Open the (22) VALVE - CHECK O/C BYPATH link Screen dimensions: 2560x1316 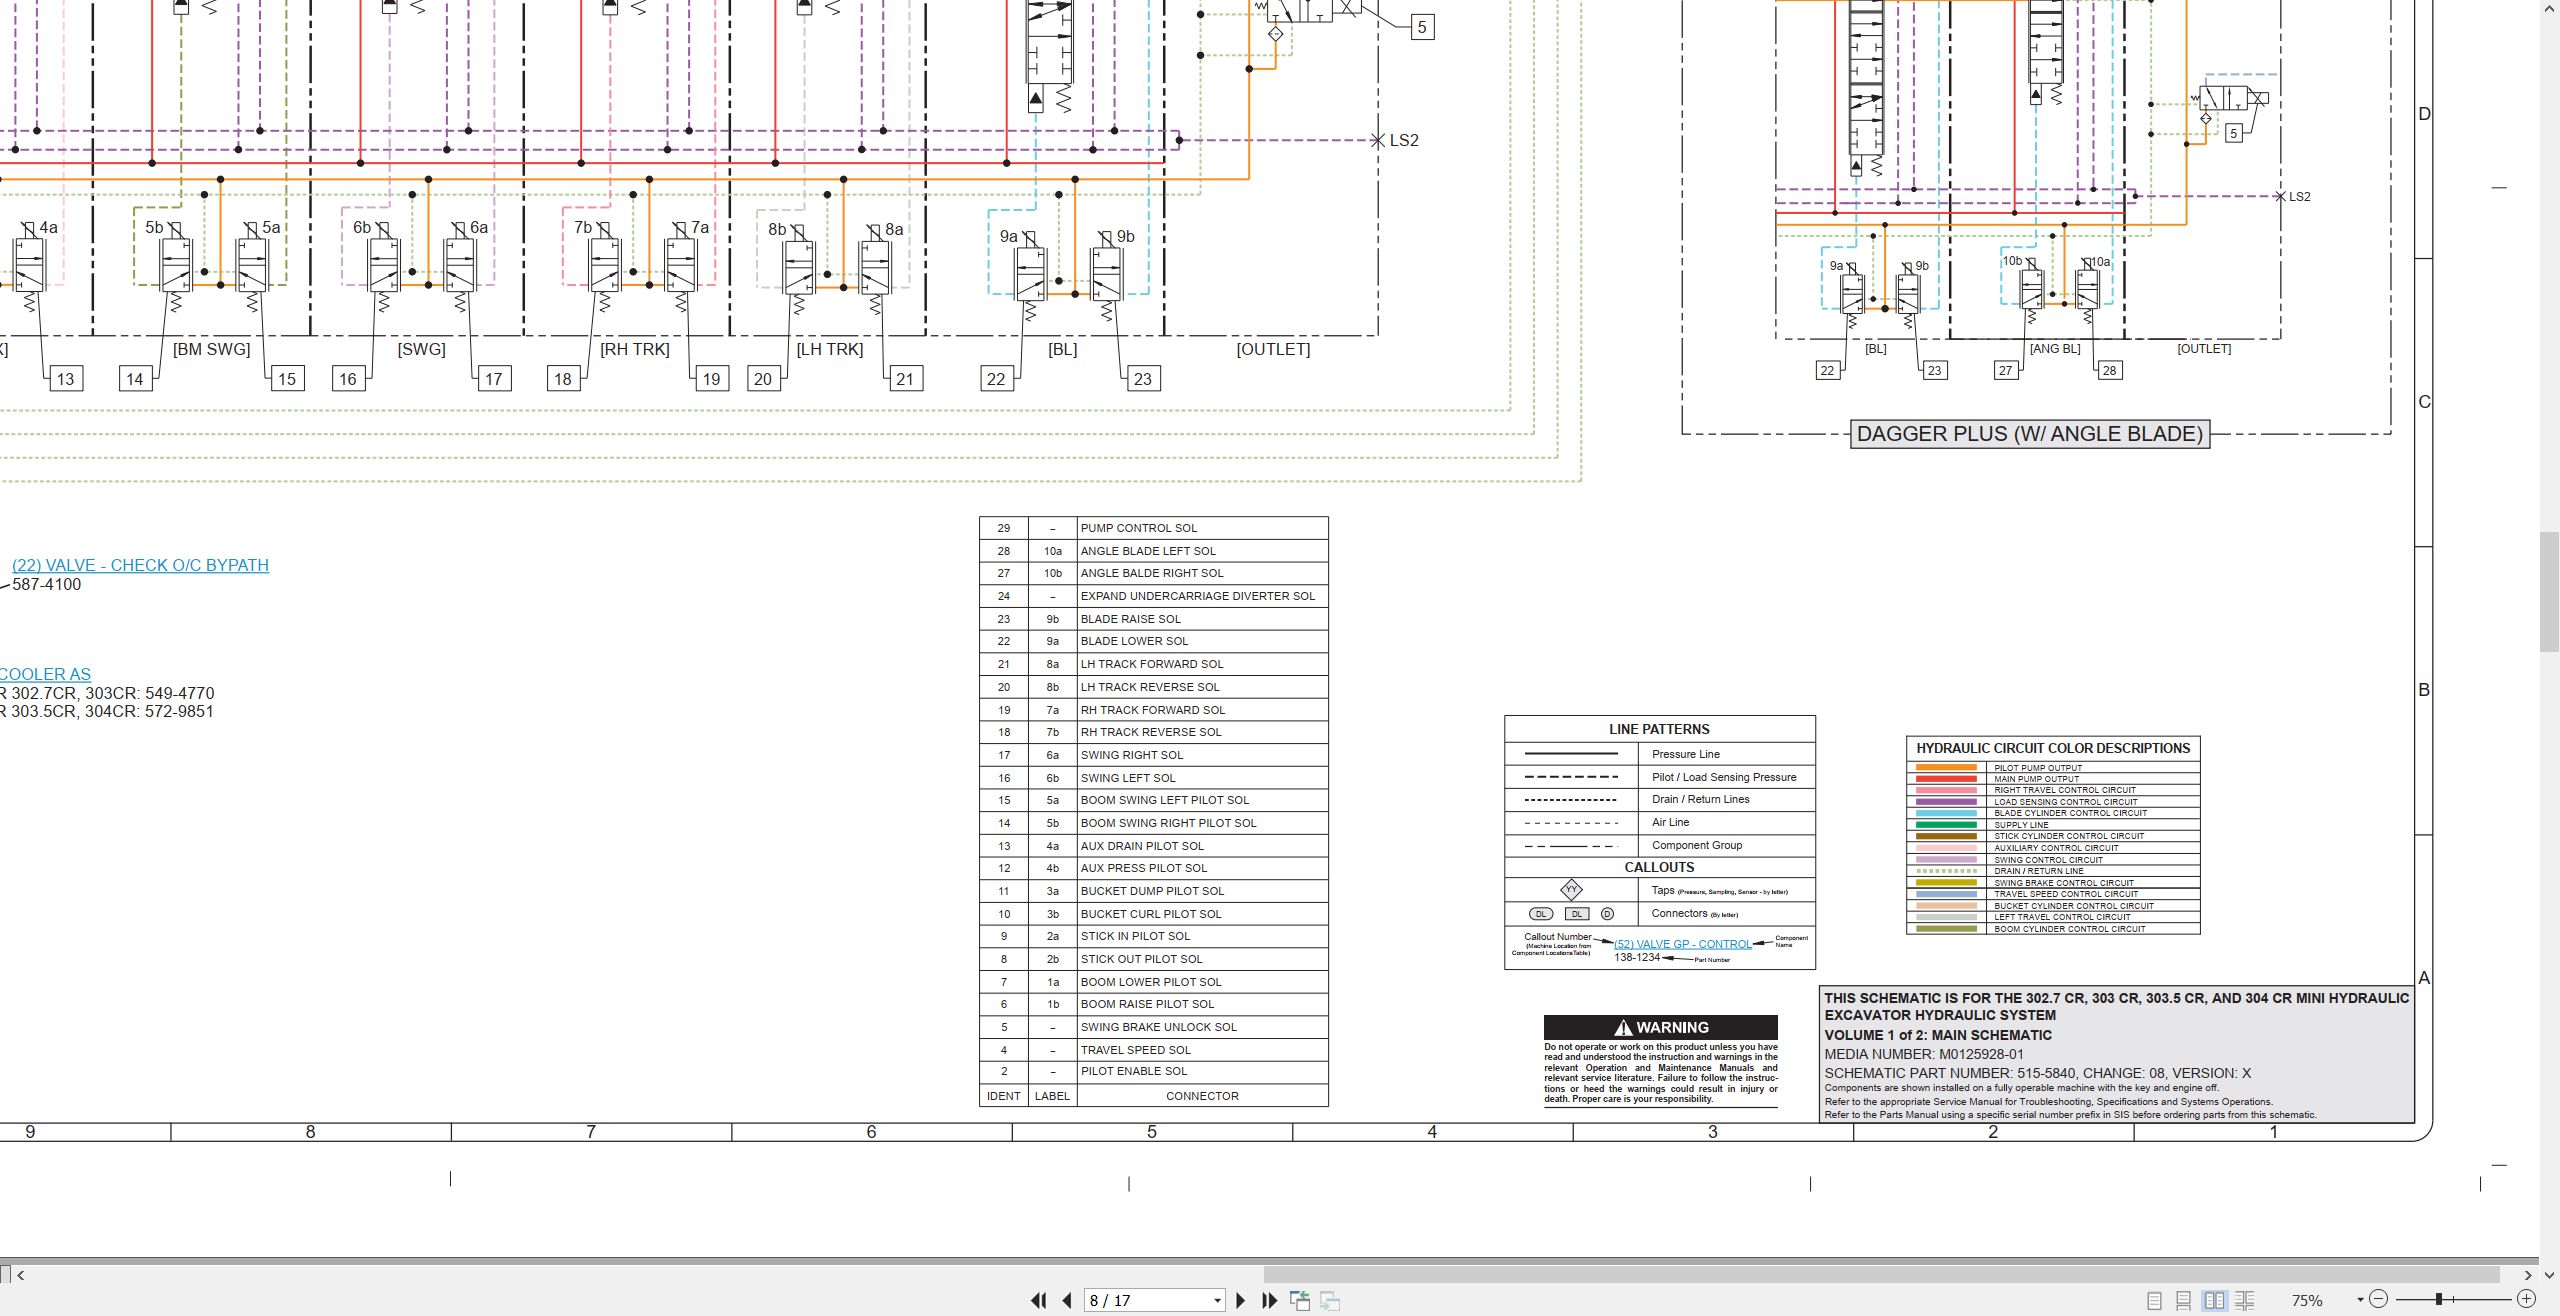click(140, 565)
